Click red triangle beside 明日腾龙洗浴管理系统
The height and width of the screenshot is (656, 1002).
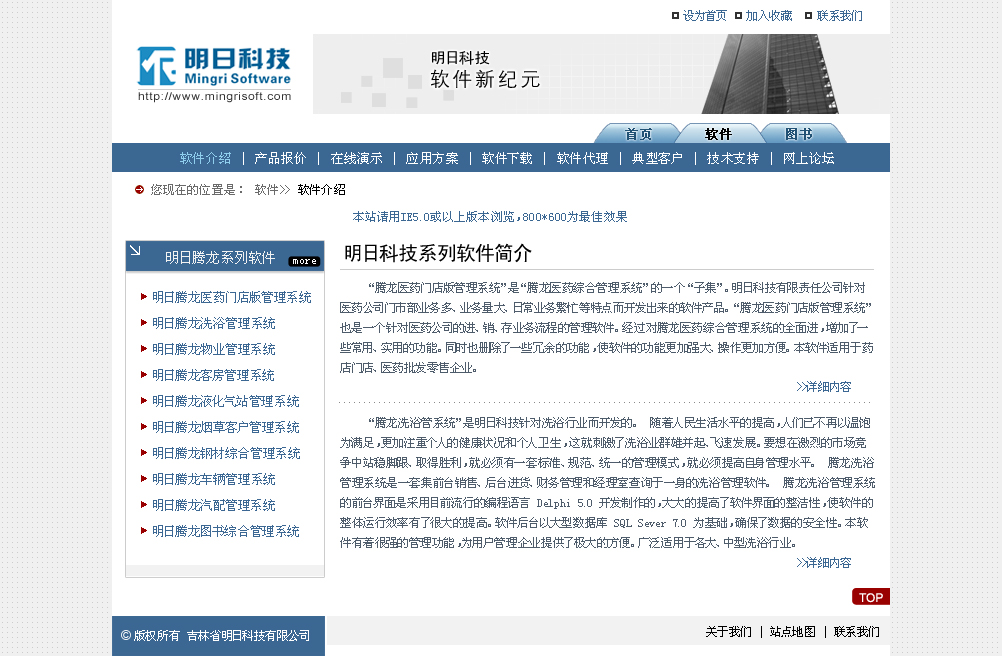[x=144, y=323]
